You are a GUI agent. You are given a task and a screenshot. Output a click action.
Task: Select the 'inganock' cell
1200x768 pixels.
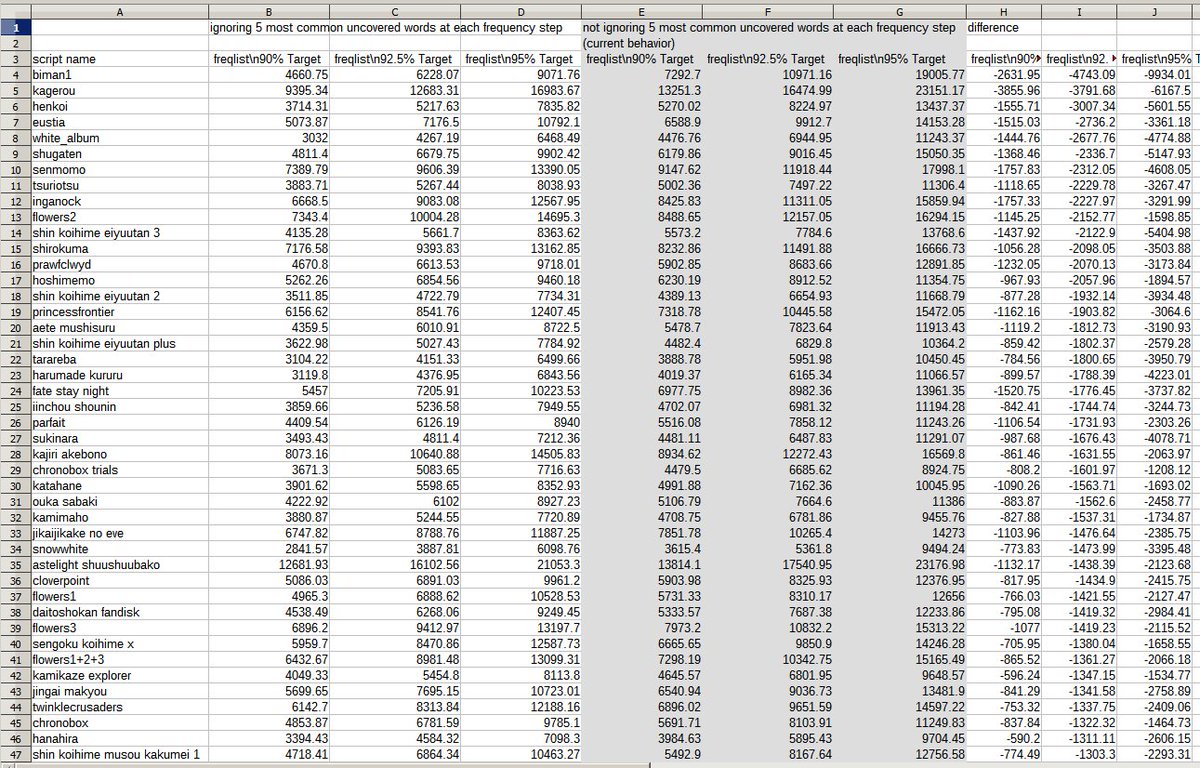(x=119, y=201)
